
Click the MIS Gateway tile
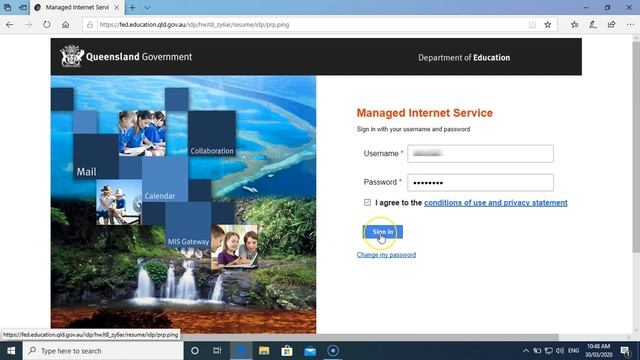point(188,225)
